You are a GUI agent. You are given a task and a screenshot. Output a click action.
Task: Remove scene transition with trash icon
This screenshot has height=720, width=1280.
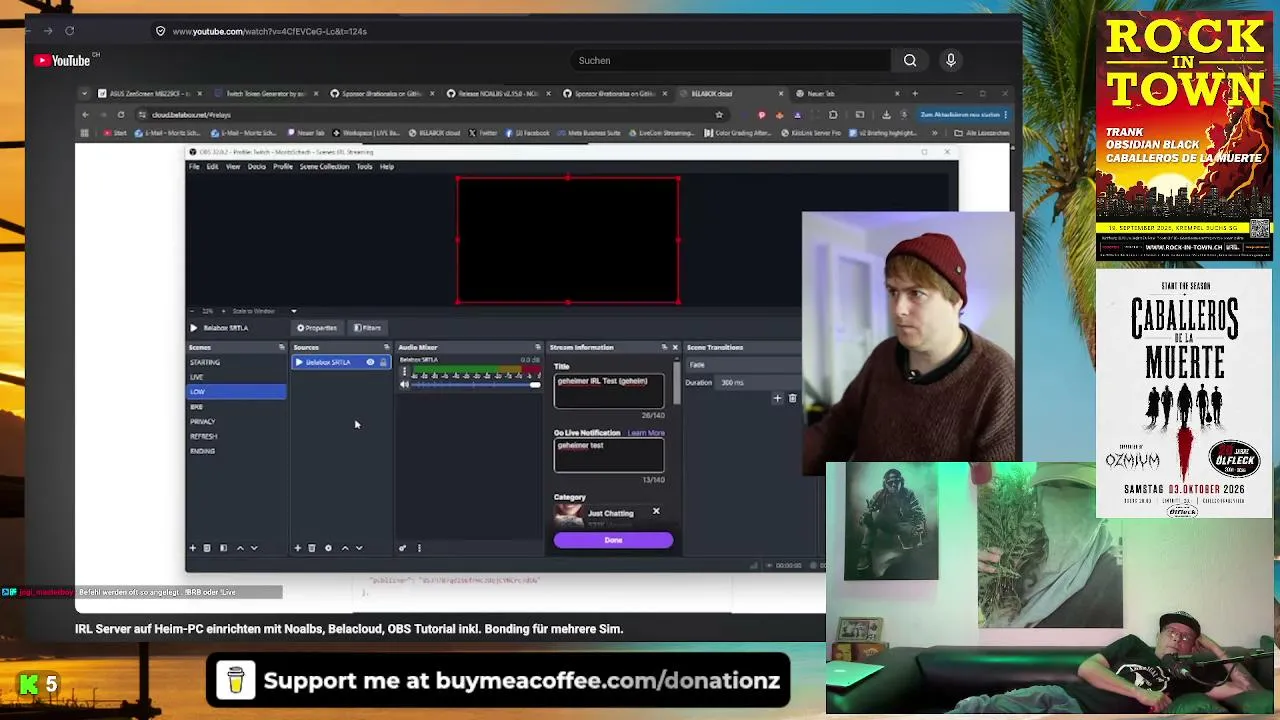click(792, 398)
